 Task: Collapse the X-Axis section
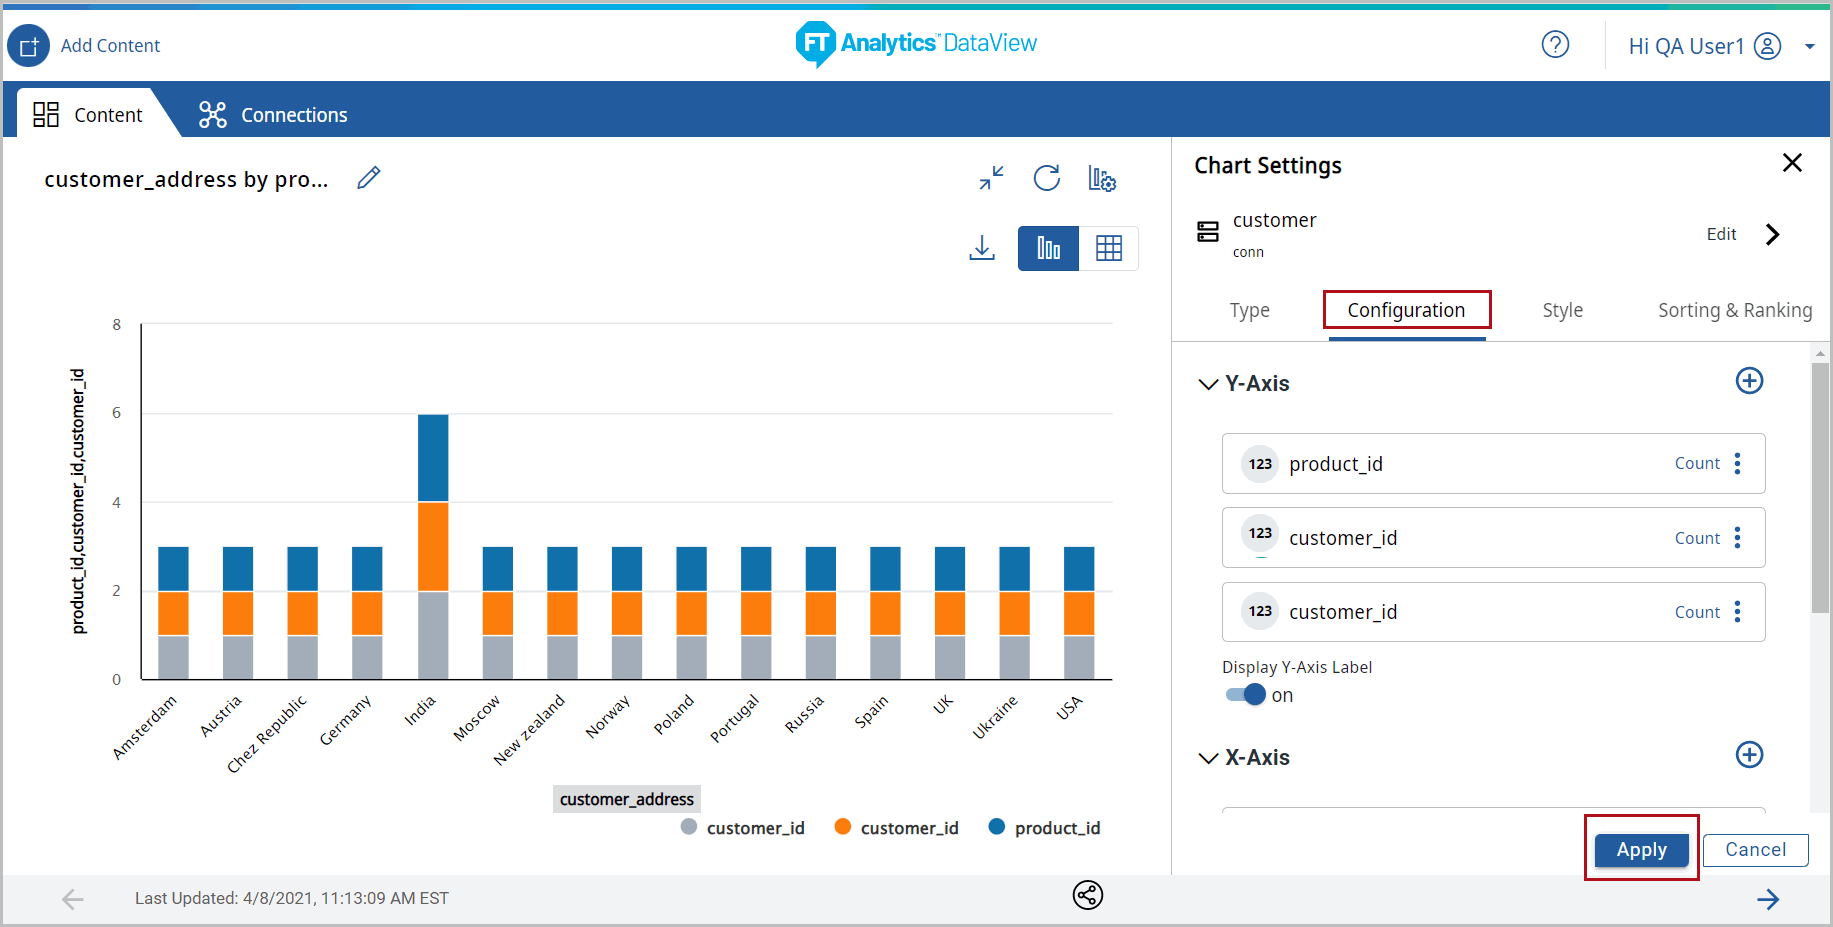point(1208,758)
